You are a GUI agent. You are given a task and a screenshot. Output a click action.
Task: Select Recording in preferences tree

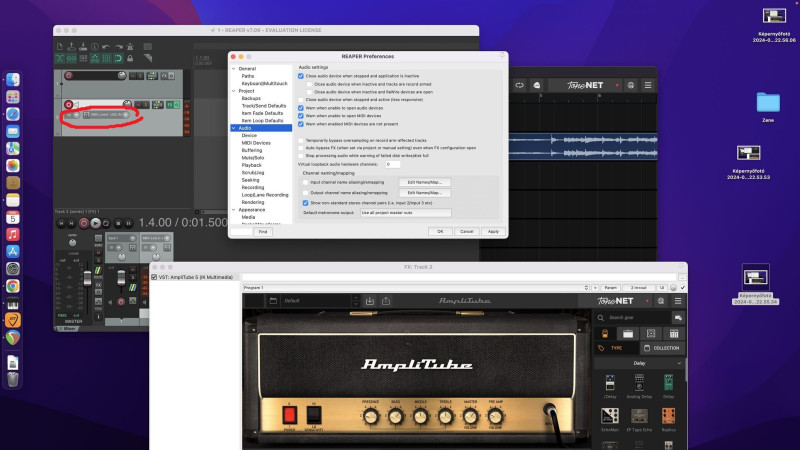253,187
